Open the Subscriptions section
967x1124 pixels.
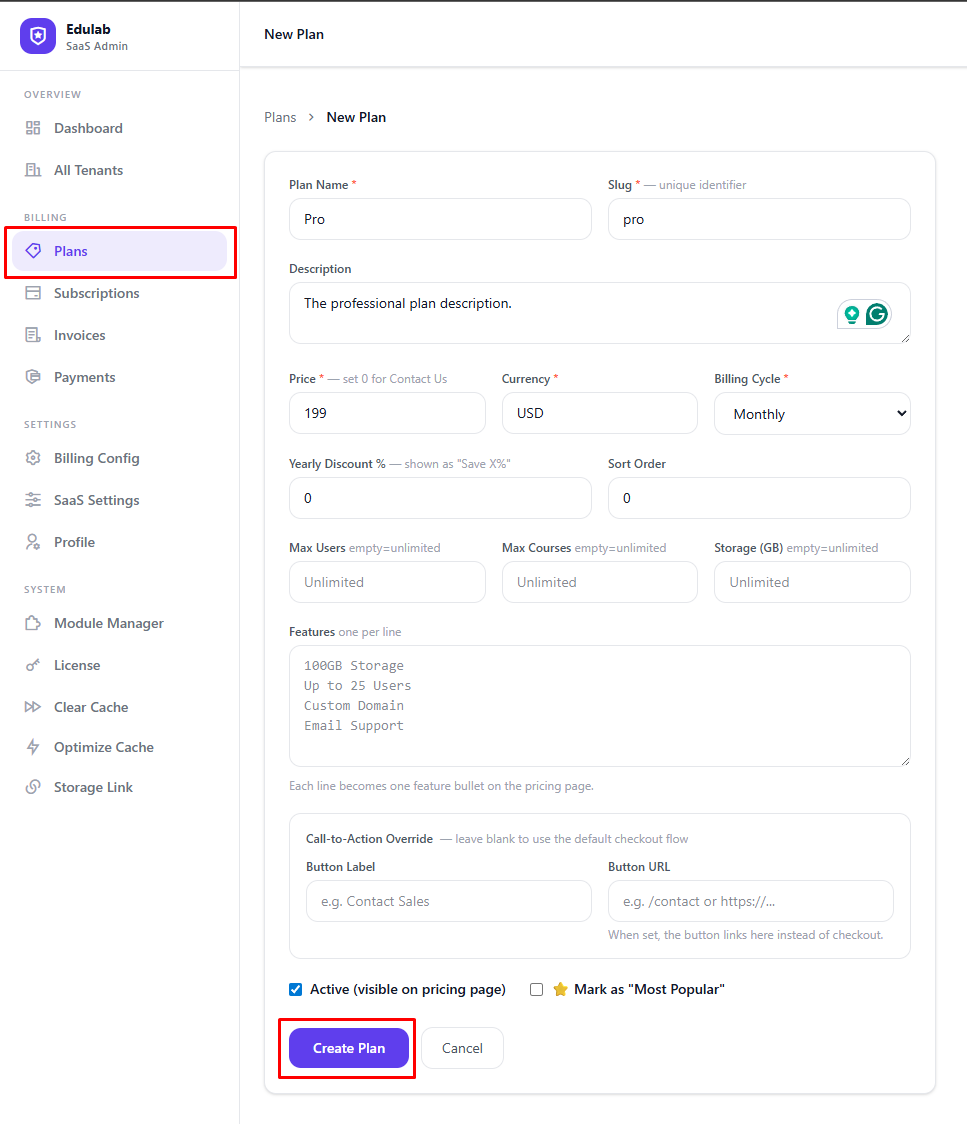[97, 293]
